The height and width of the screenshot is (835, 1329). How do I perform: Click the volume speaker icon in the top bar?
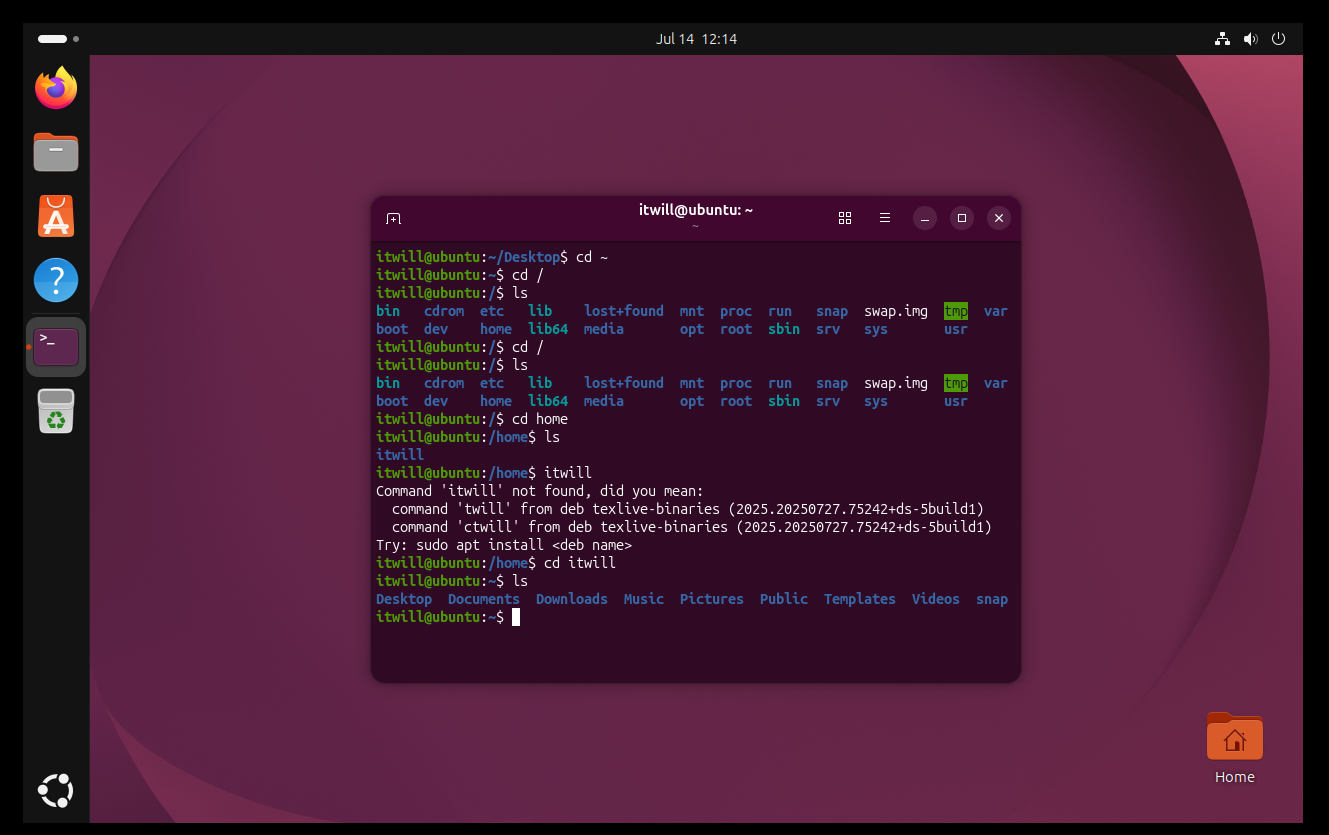click(x=1250, y=39)
